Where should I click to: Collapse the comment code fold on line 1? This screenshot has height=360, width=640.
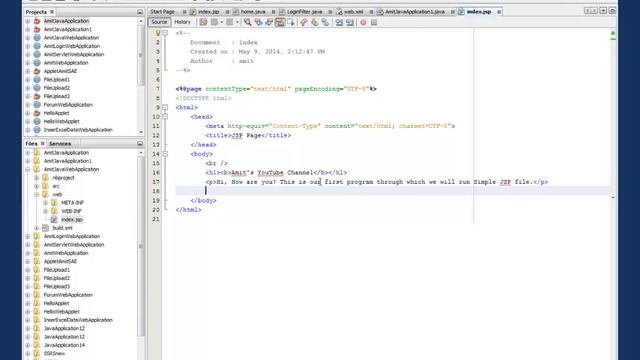pos(165,33)
